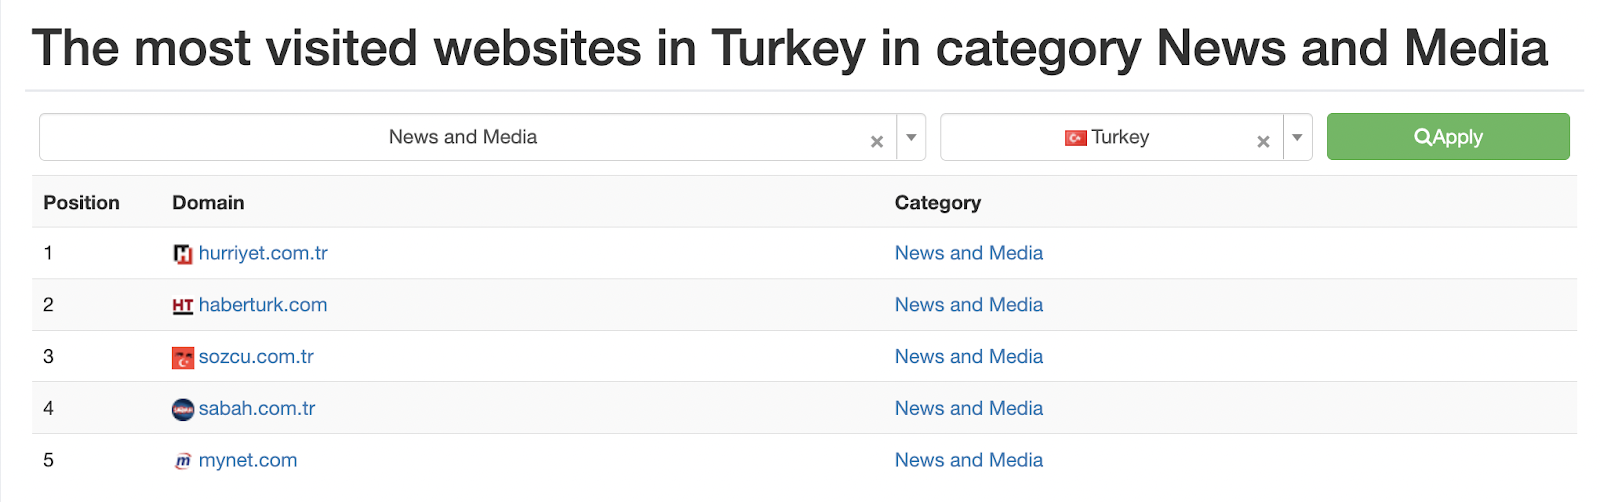Open the sozcu.com.tr domain link
Image resolution: width=1600 pixels, height=502 pixels.
point(256,357)
